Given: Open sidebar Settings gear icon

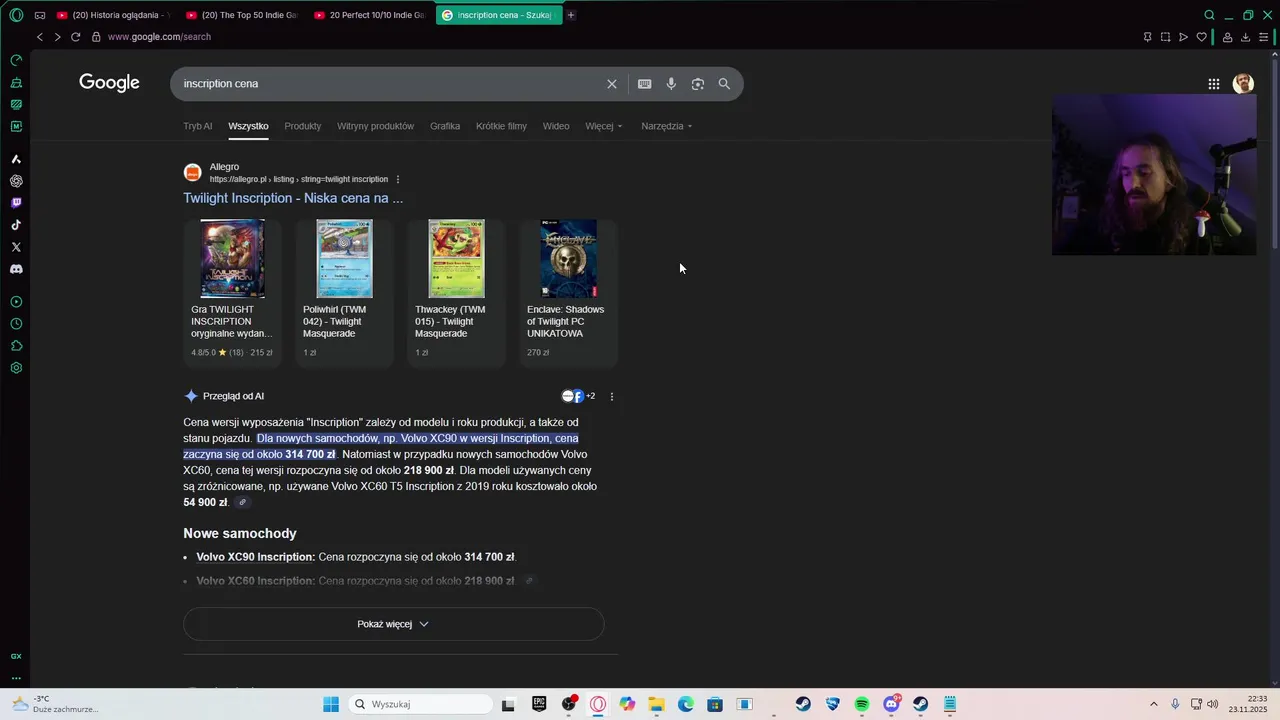Looking at the screenshot, I should (x=16, y=368).
